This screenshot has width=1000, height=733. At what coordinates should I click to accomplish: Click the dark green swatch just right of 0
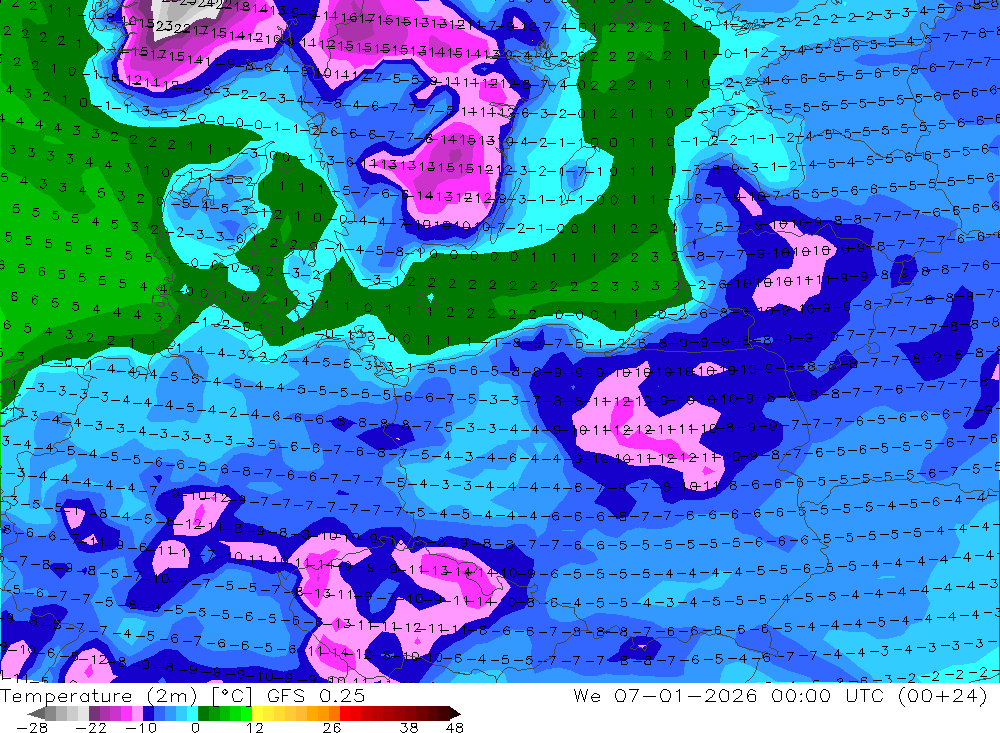coord(203,713)
